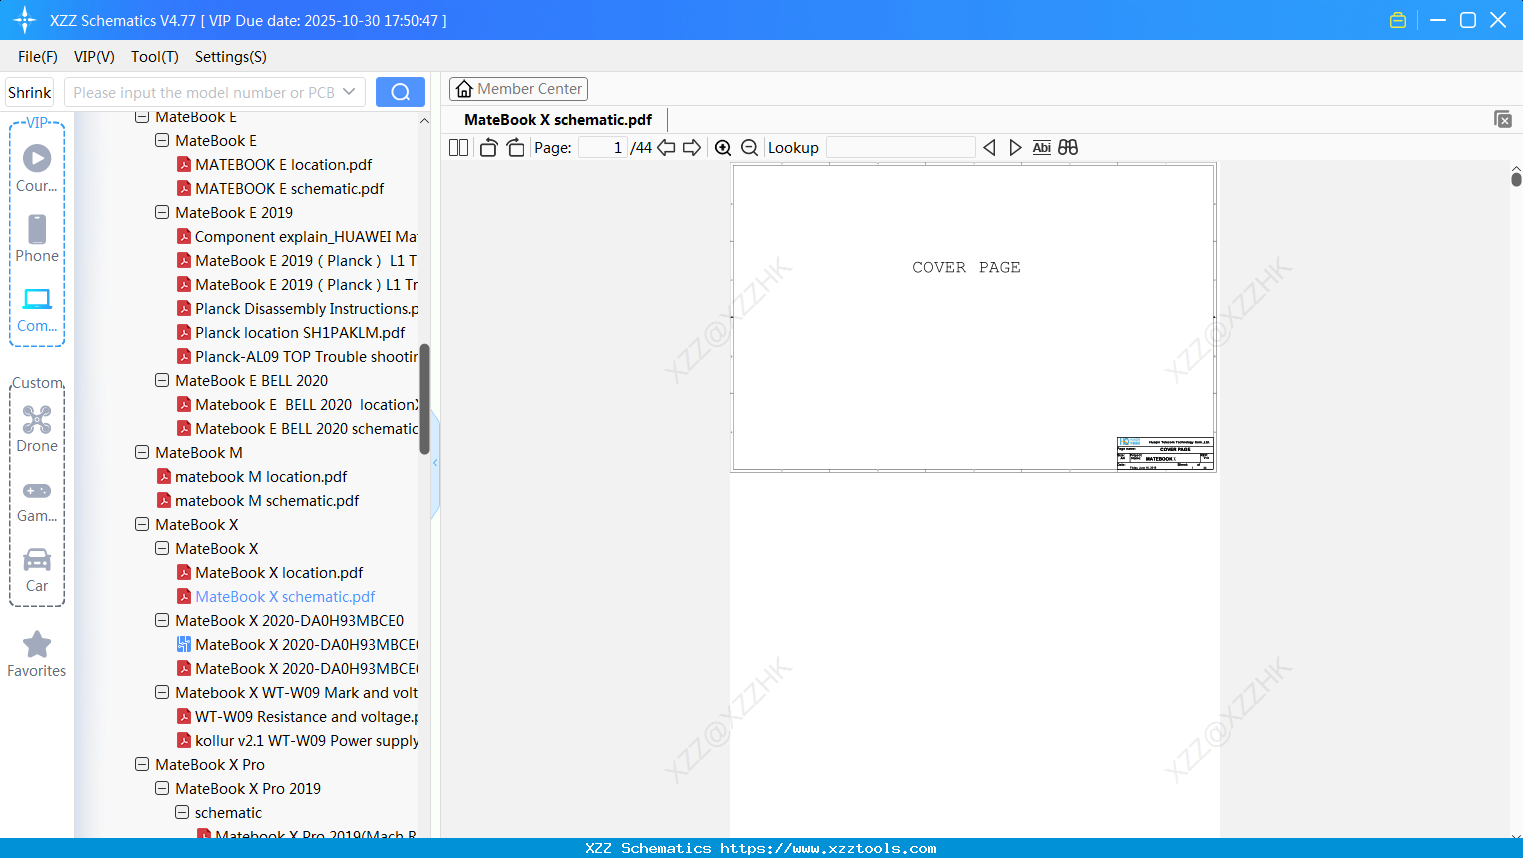Focus the Lookup search field

point(900,148)
